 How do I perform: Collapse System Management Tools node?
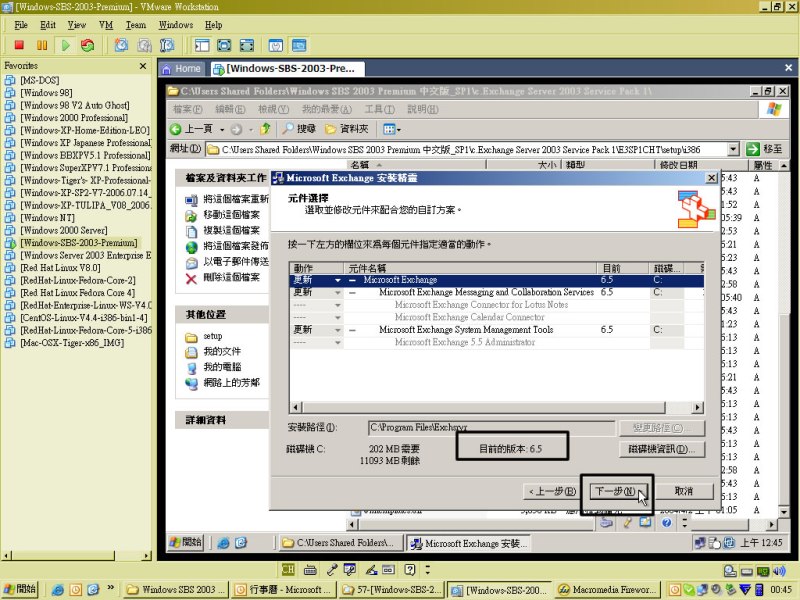pyautogui.click(x=353, y=330)
